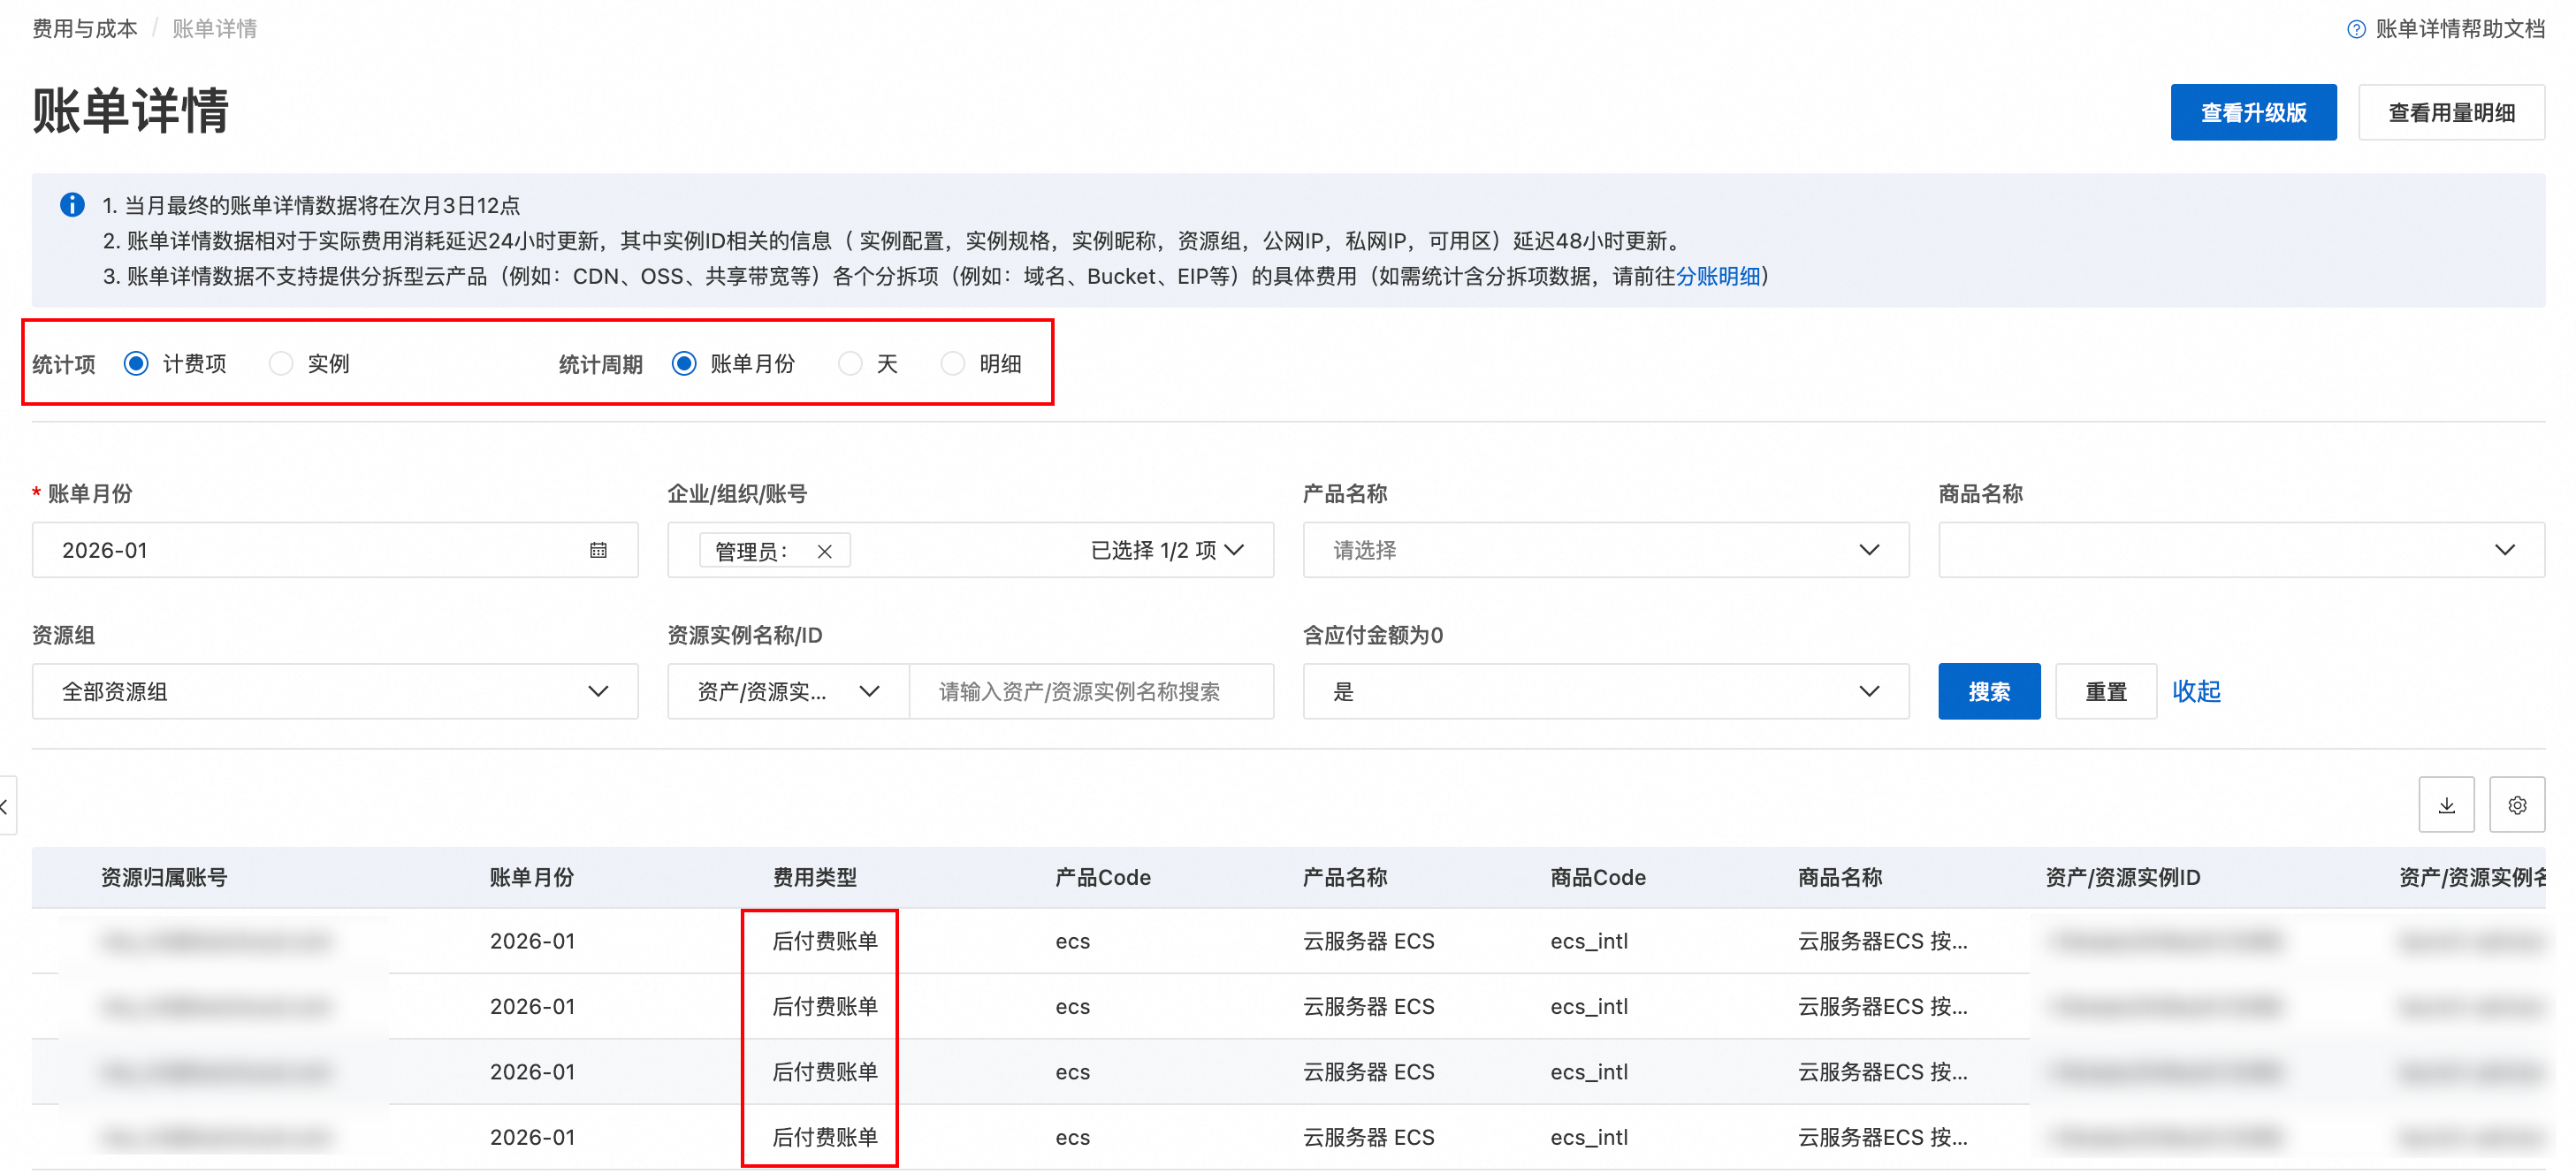Viewport: 2576px width, 1174px height.
Task: Click the blue info icon in the notice
Action: click(x=72, y=205)
